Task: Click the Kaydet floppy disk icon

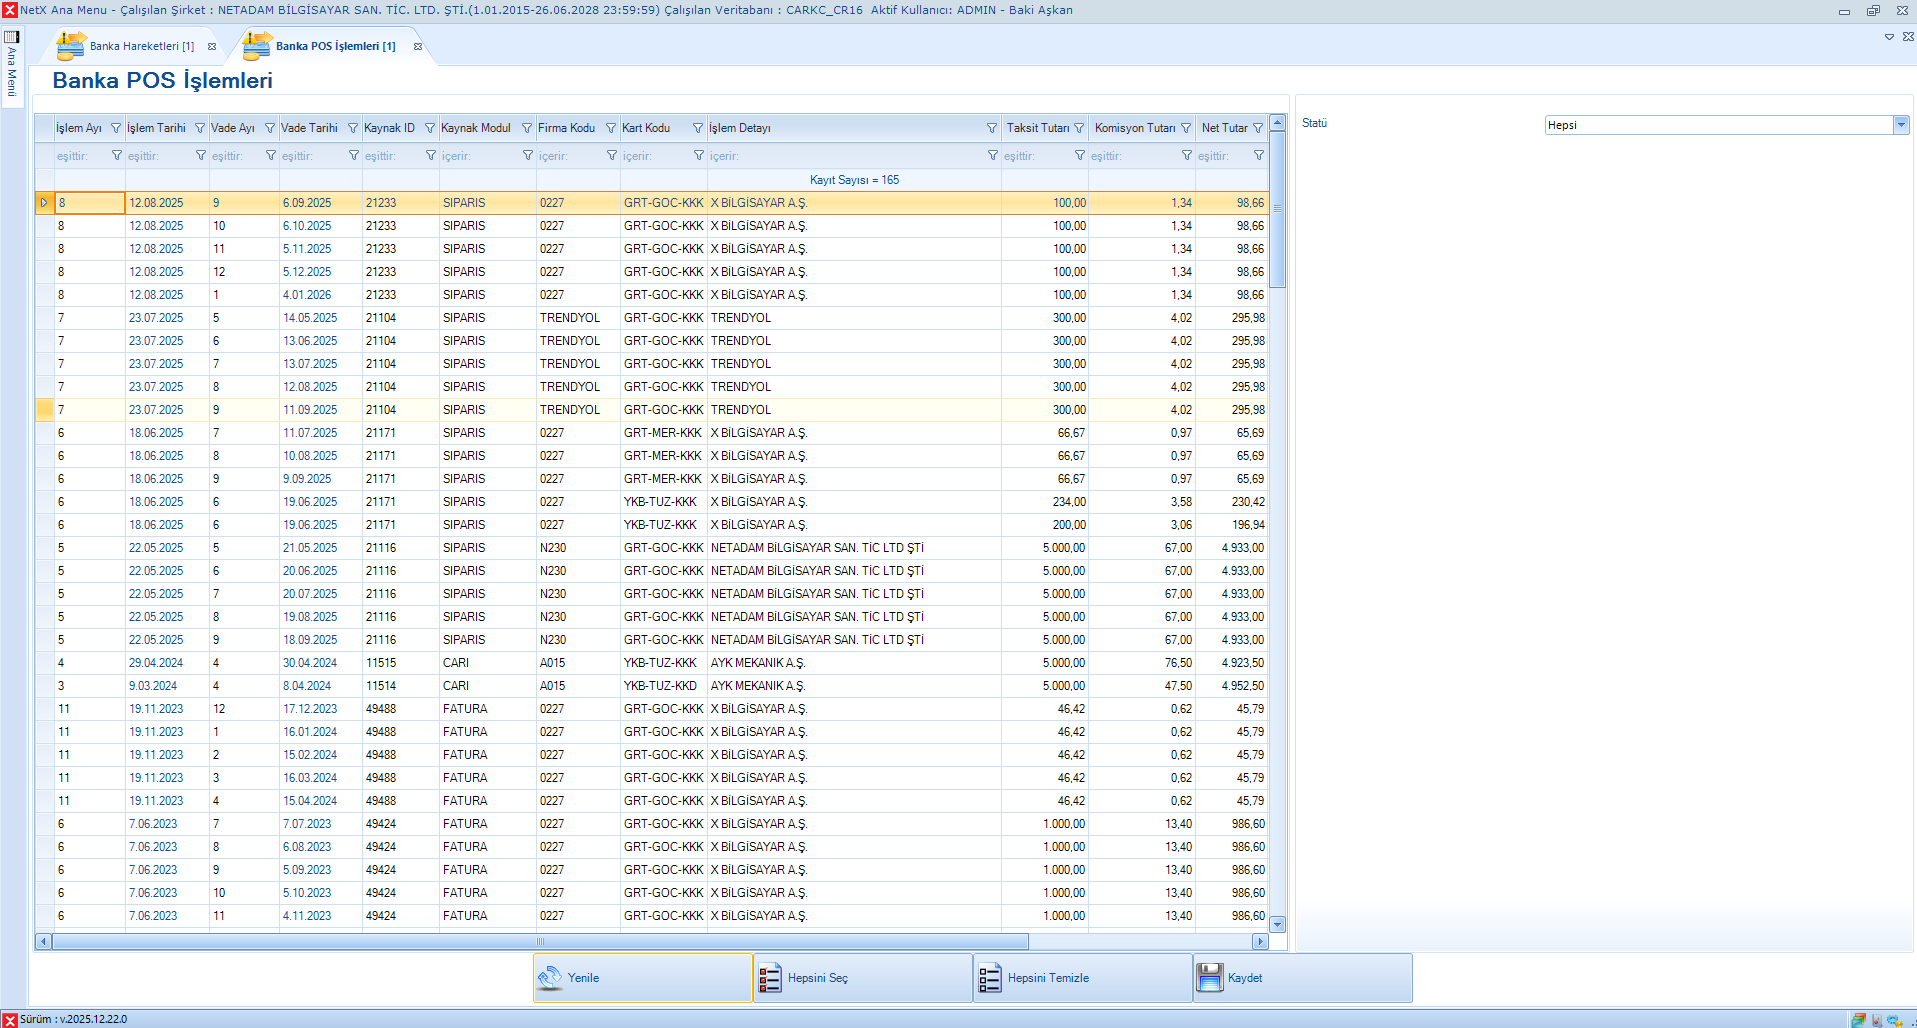Action: [1209, 978]
